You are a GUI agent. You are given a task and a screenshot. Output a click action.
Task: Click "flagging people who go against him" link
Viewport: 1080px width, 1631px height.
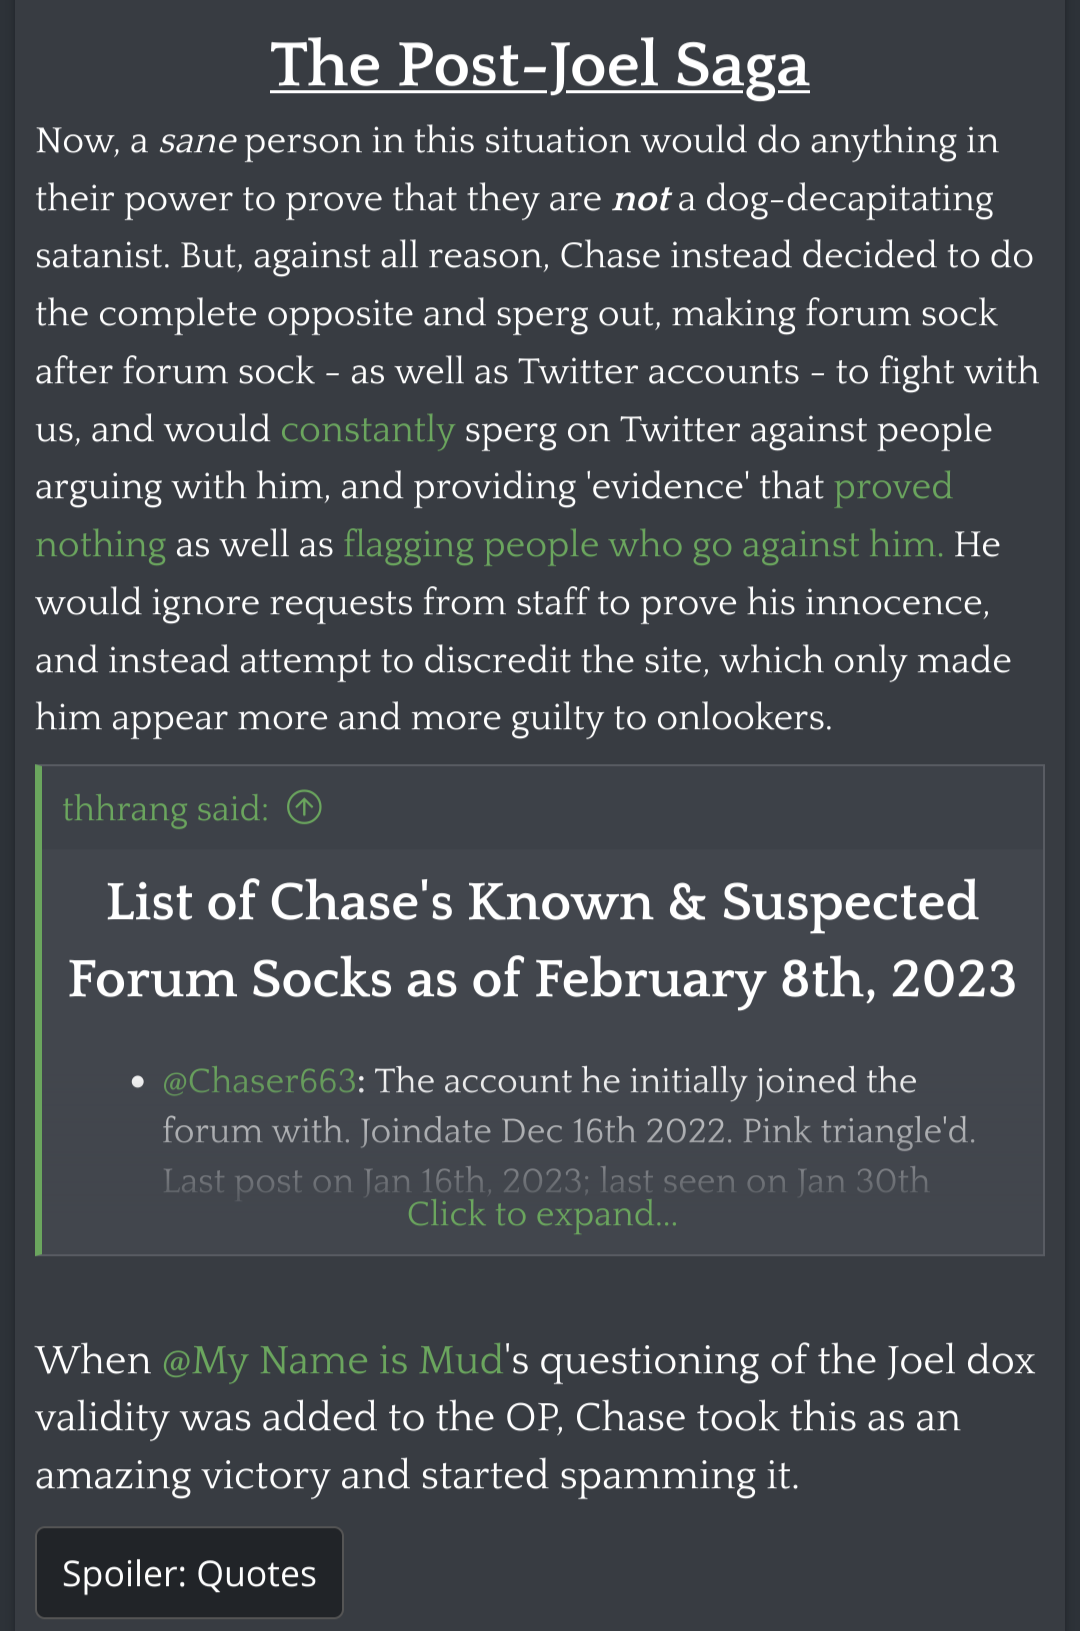[642, 545]
